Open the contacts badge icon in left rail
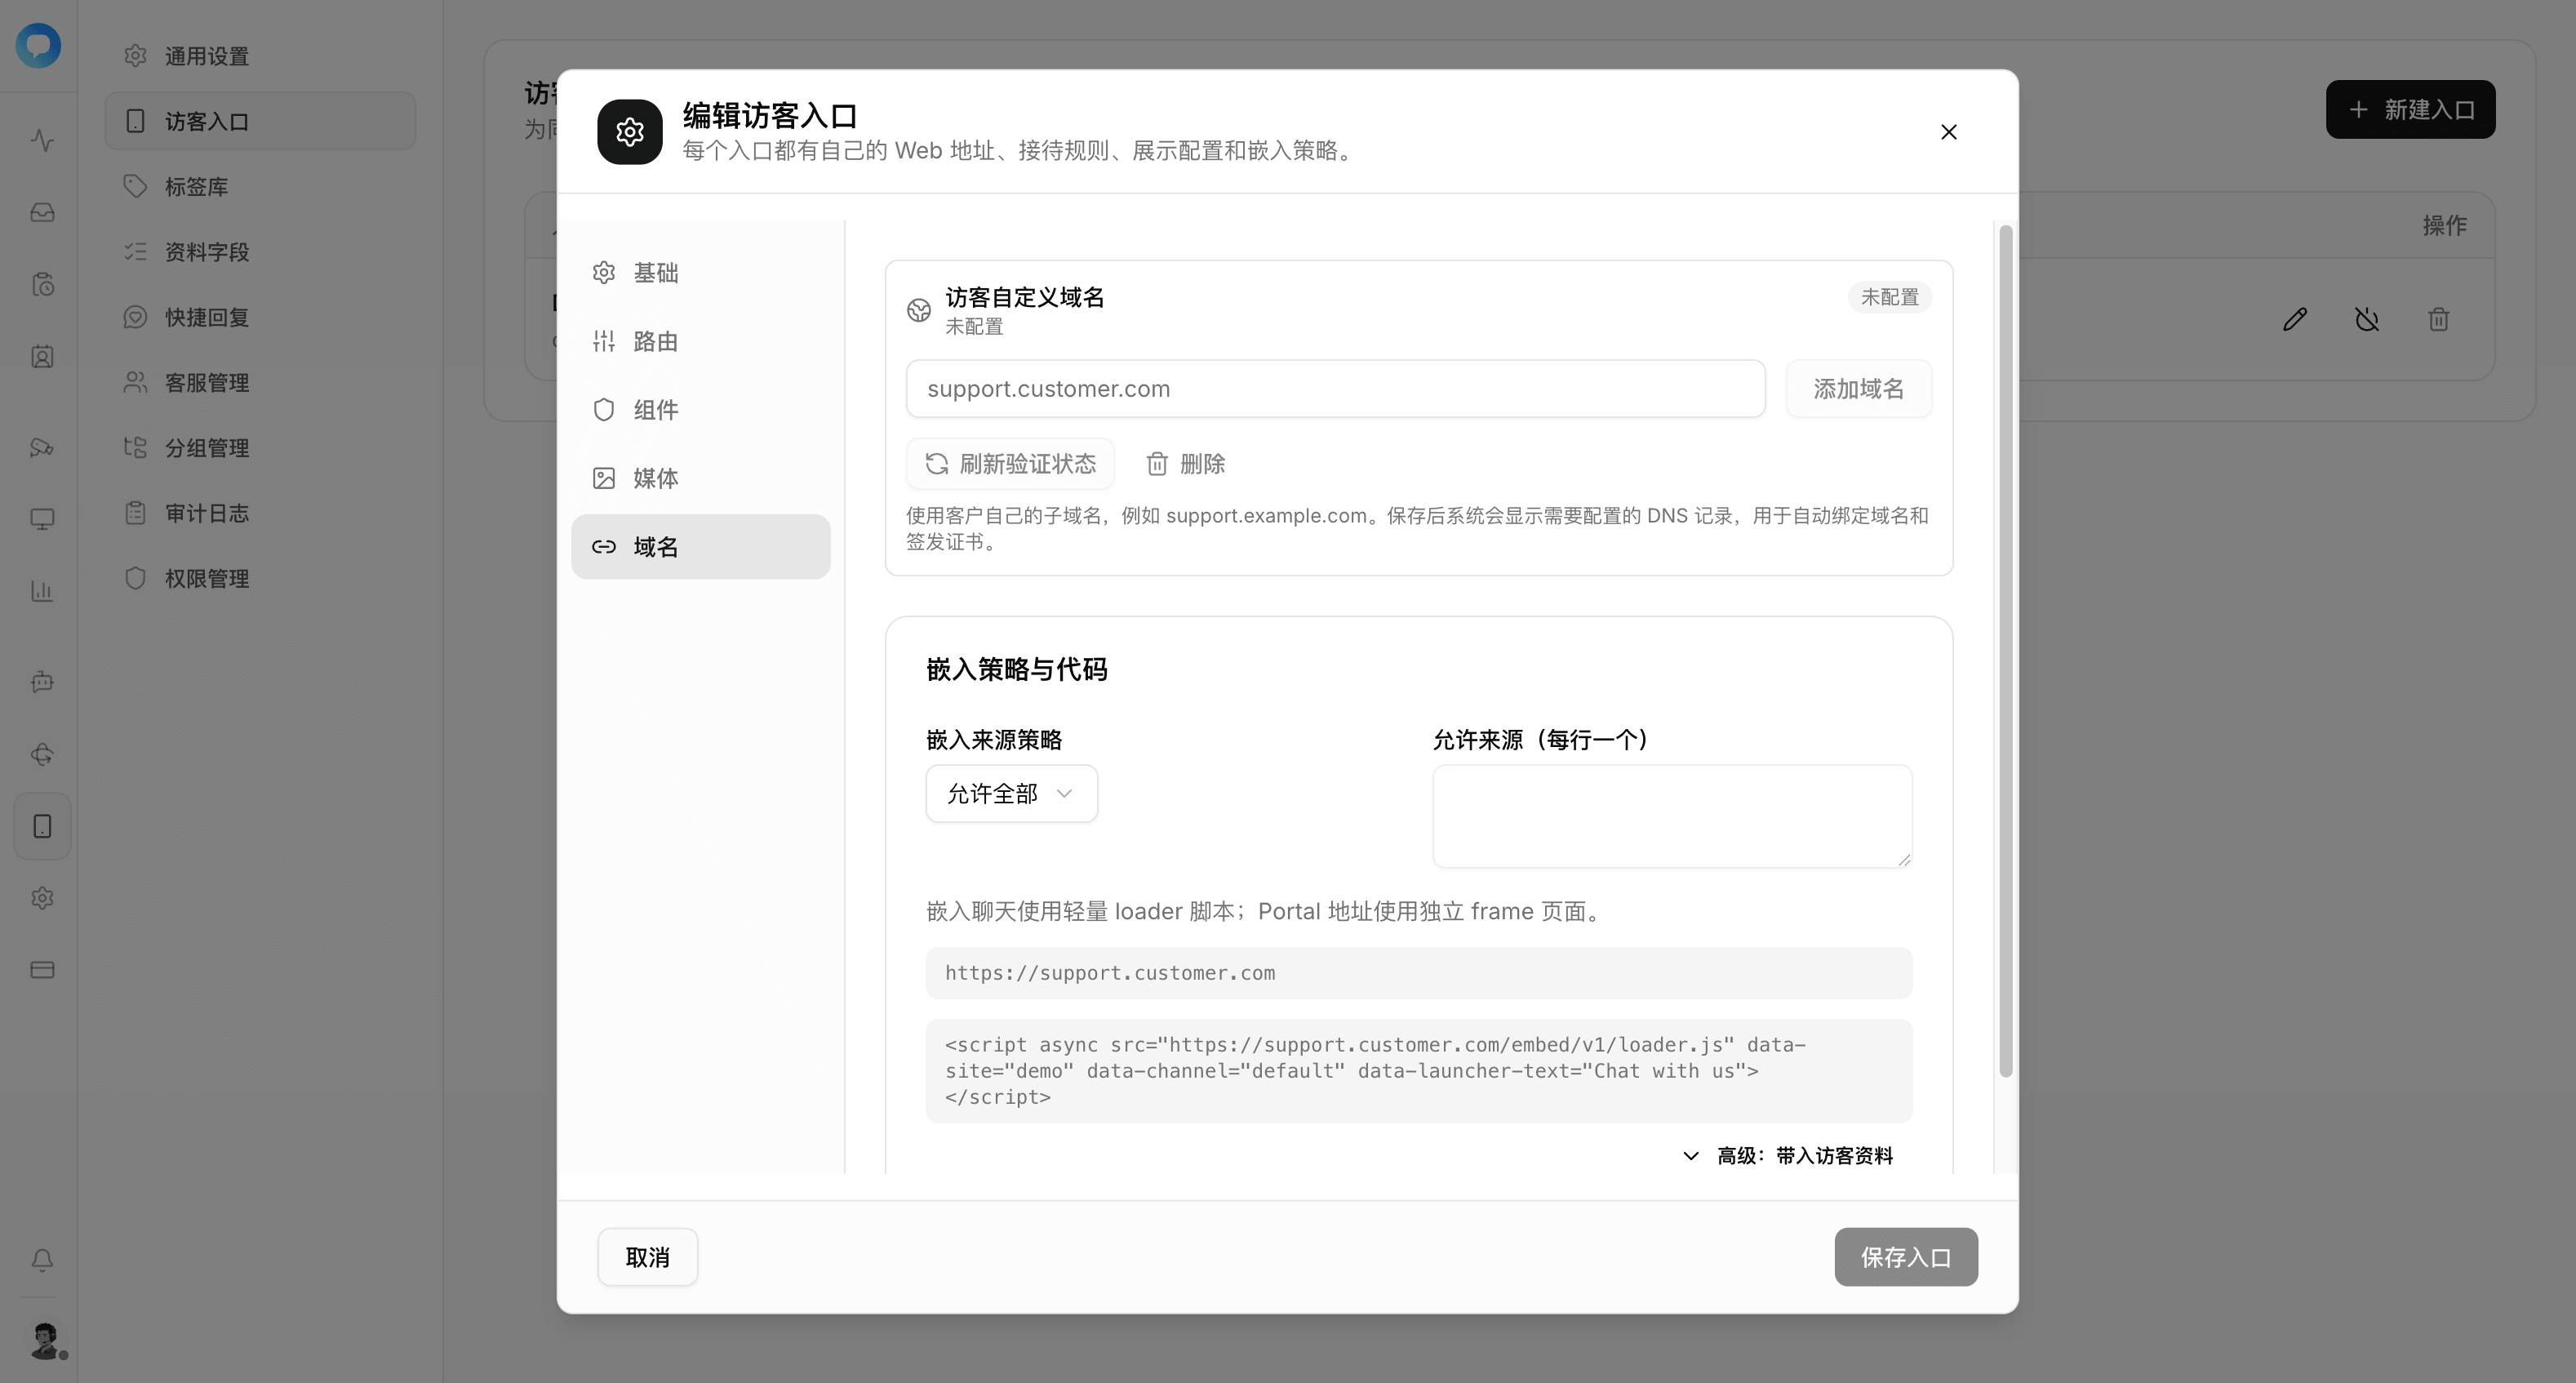 click(42, 357)
